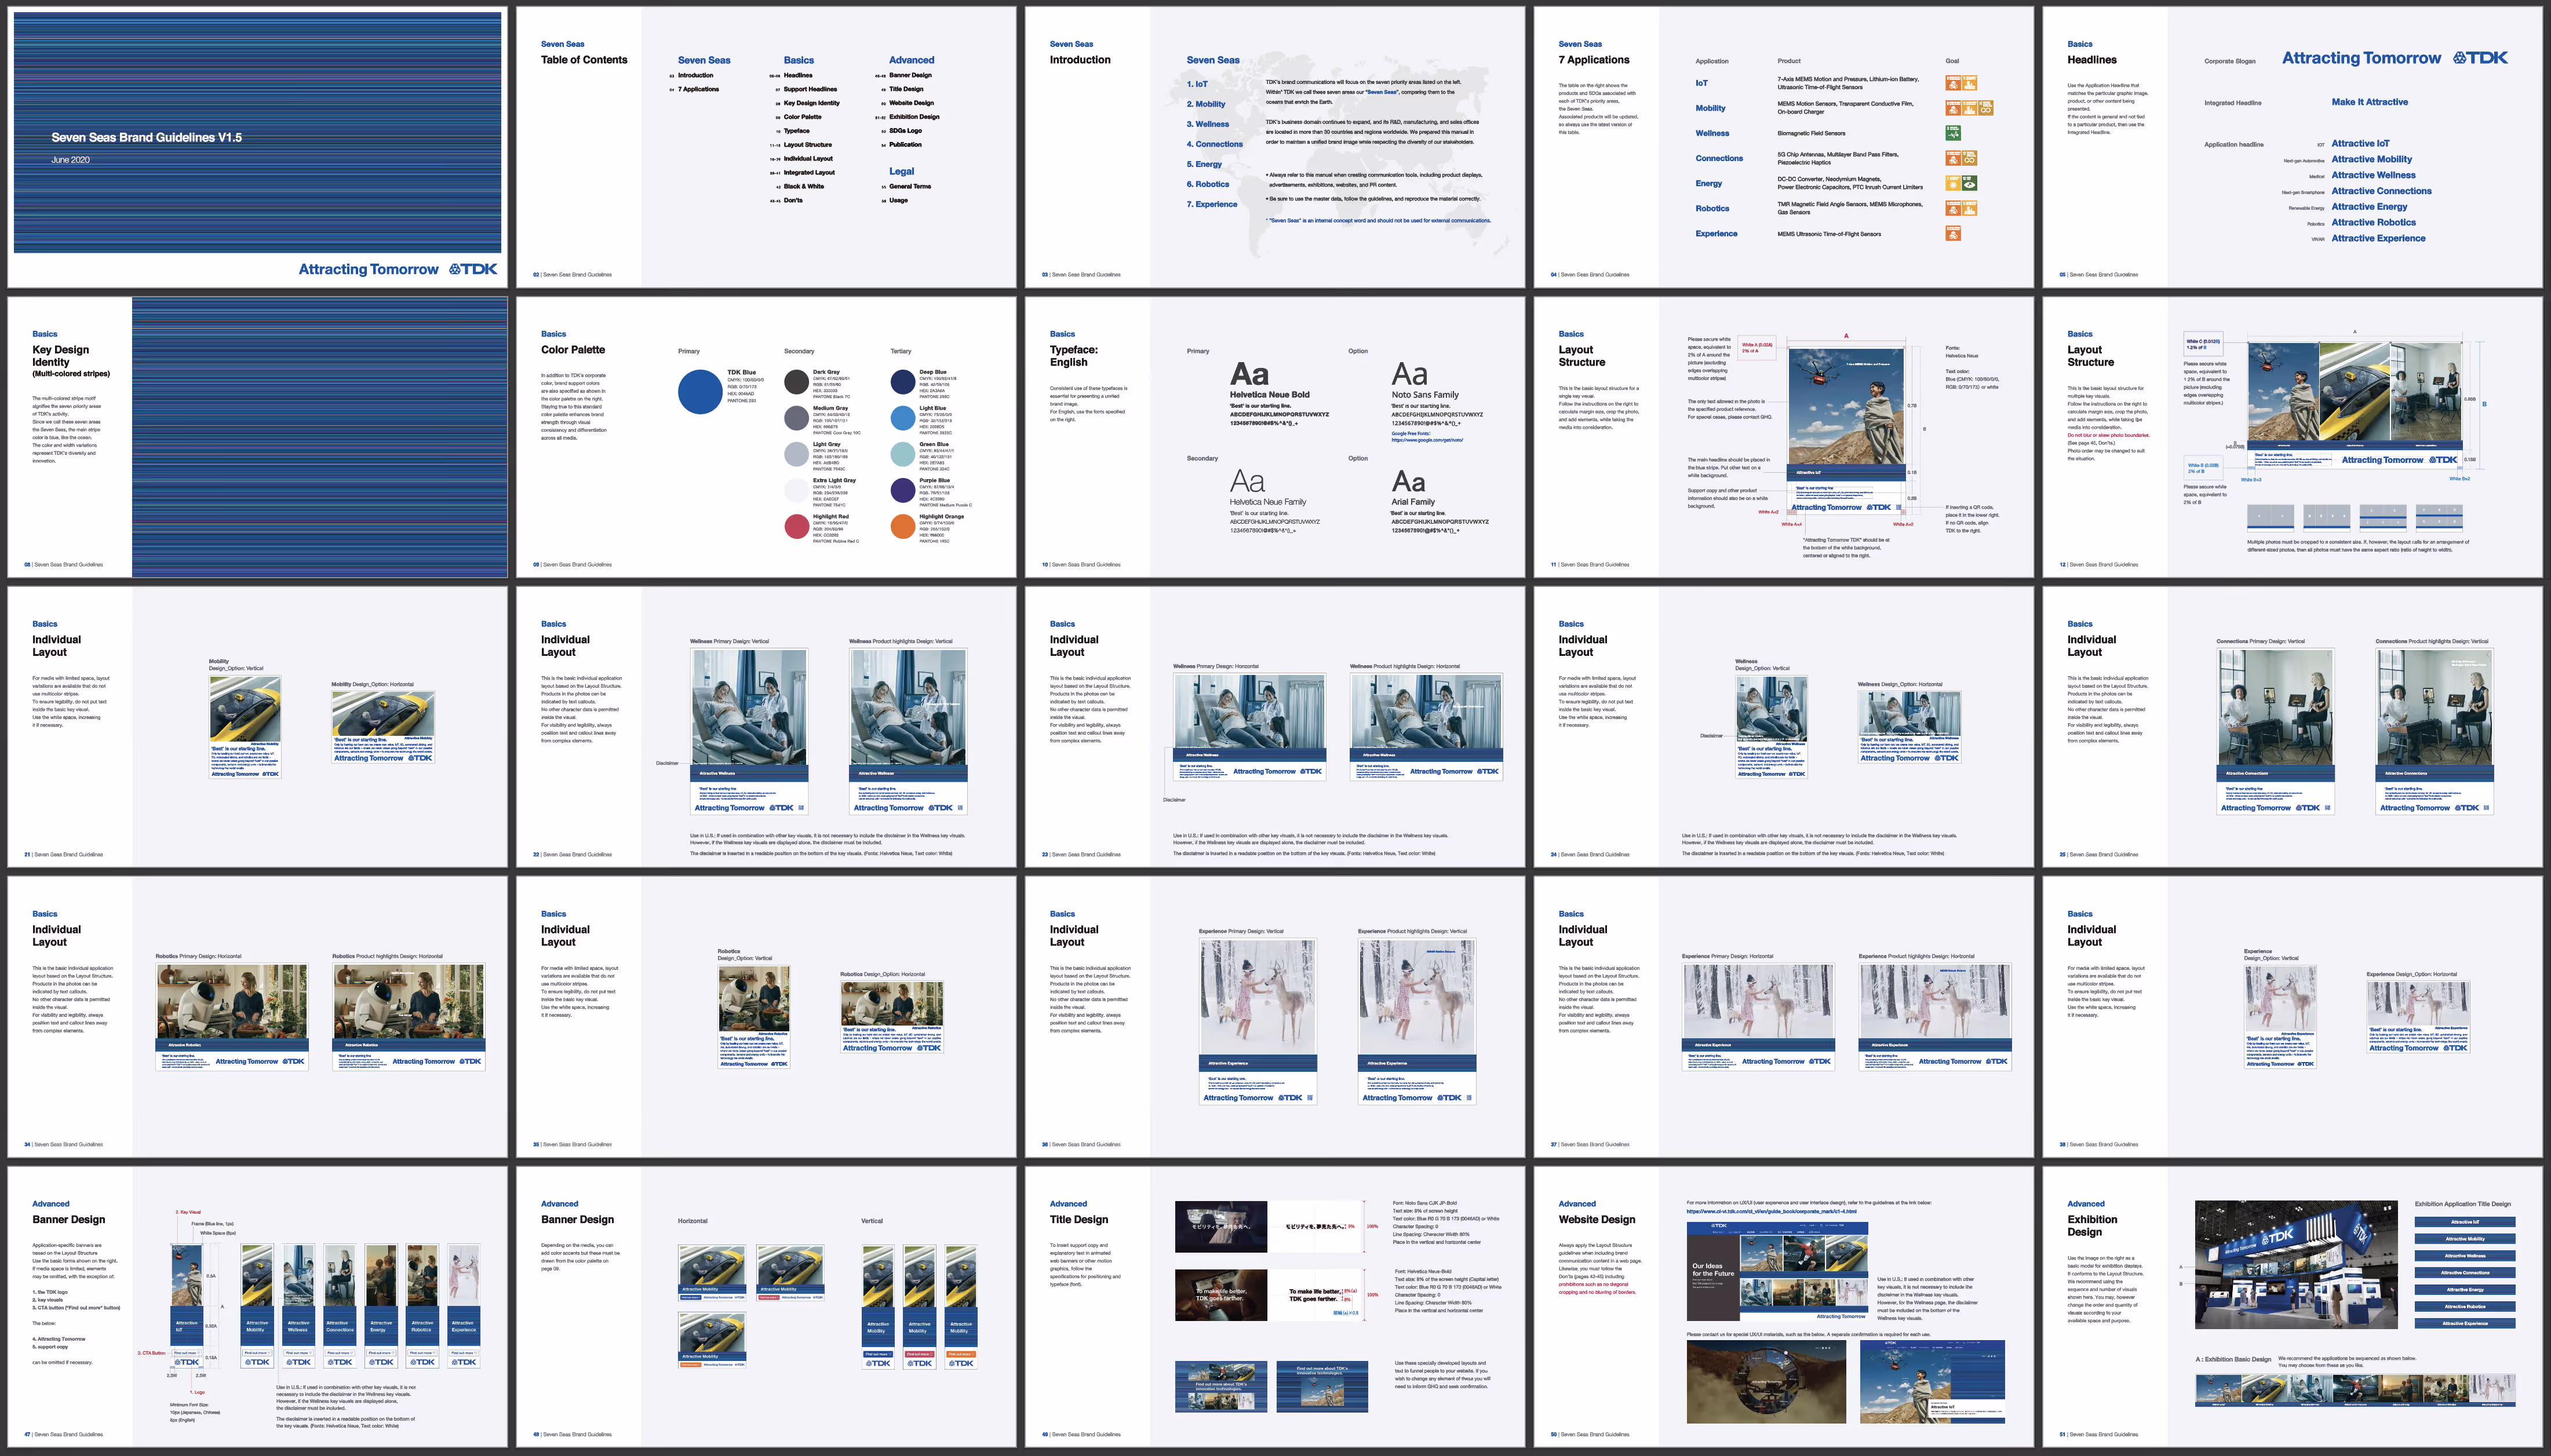This screenshot has height=1456, width=2551.
Task: Click the UX/UI guideline URL on Website Design page
Action: tap(1771, 1211)
